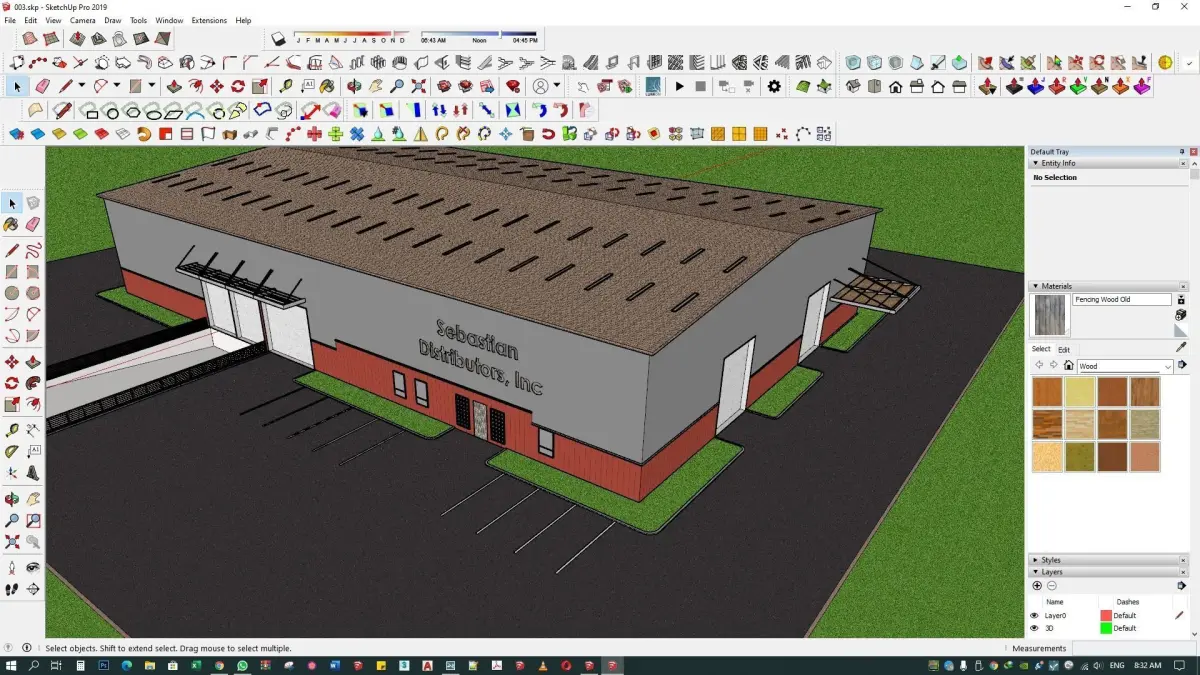Hide the 3D layer using its eye icon
Viewport: 1200px width, 675px height.
coord(1034,628)
